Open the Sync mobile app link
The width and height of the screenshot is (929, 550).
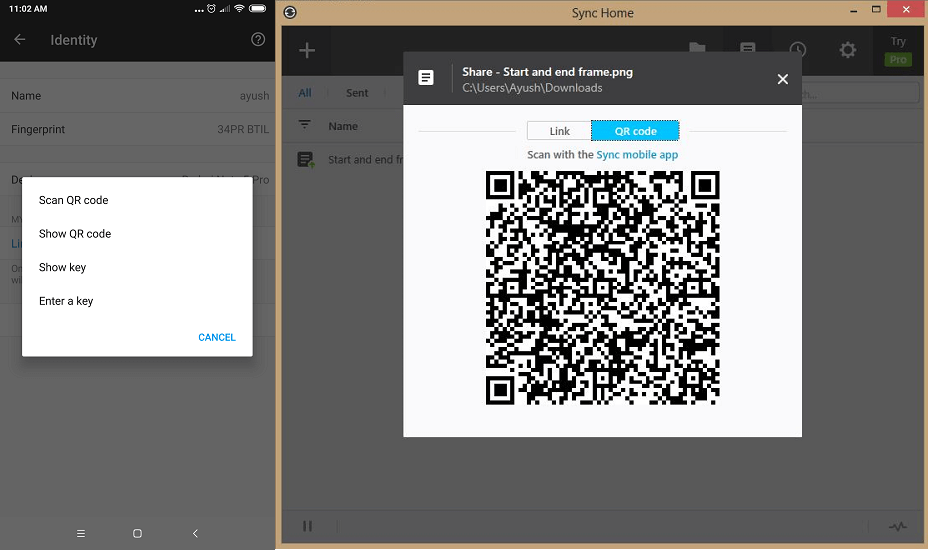point(637,155)
